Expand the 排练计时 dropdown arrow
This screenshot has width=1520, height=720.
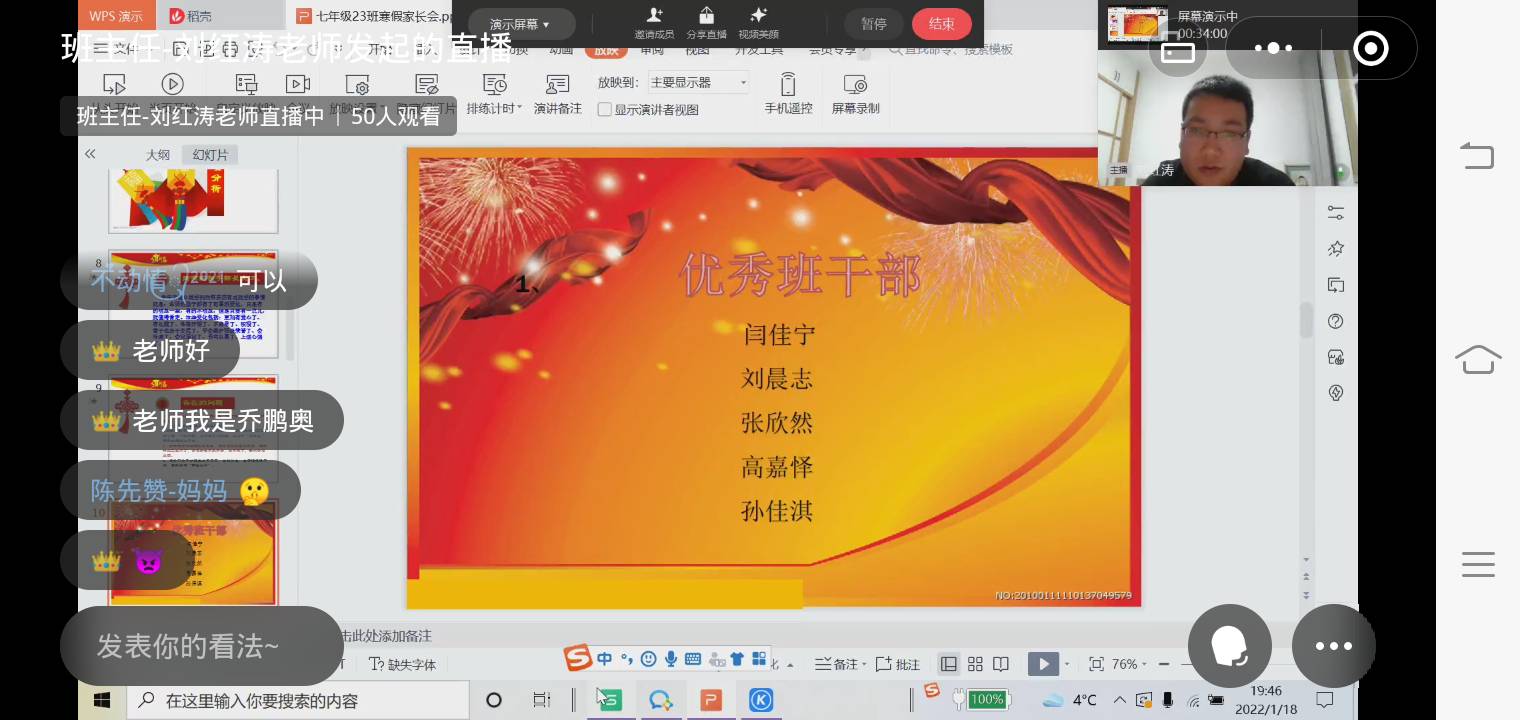520,108
